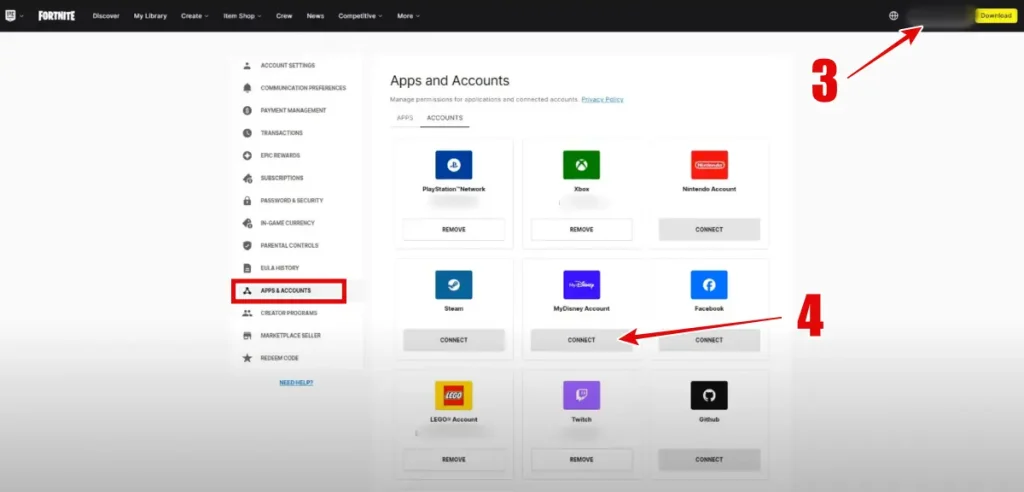Open the Privacy Policy link
Viewport: 1024px width, 492px height.
602,99
